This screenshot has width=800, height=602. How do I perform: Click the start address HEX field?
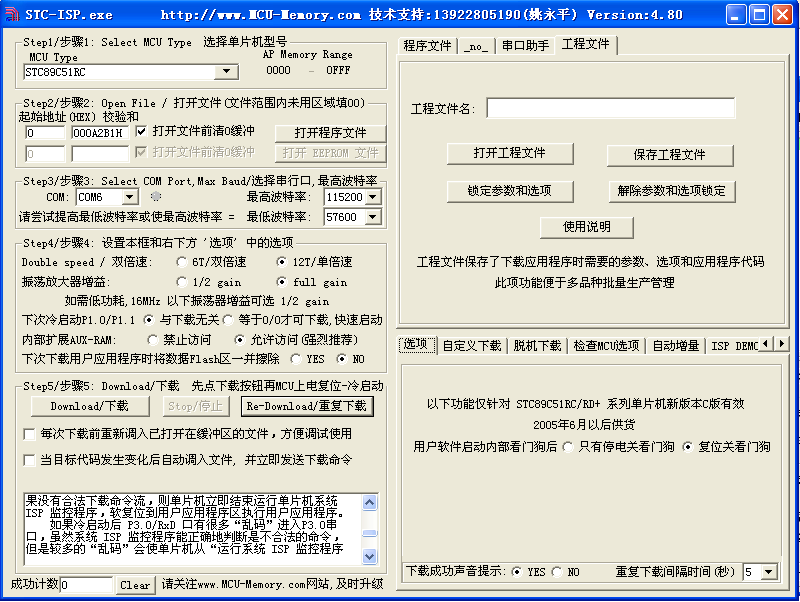(x=45, y=133)
